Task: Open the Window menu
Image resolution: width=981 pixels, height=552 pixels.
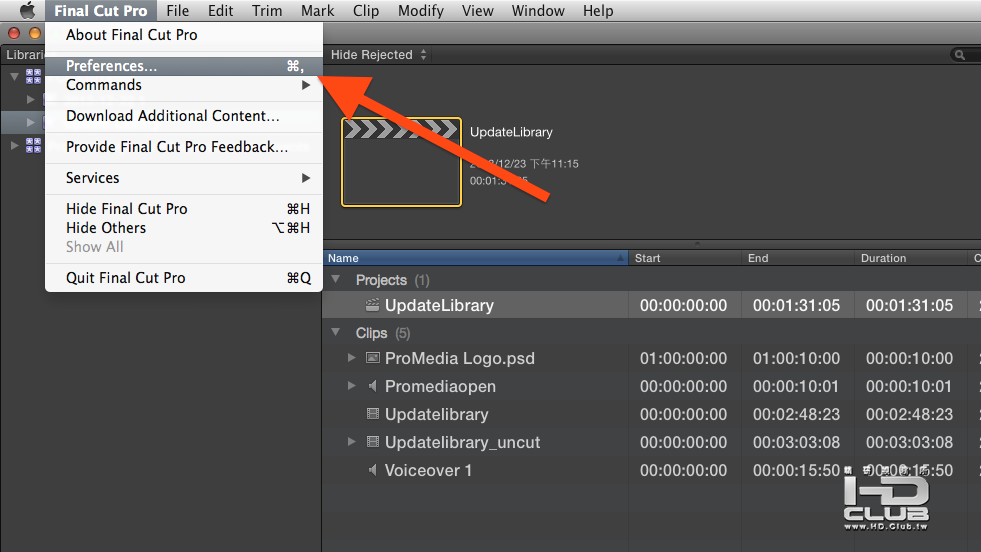Action: (538, 11)
